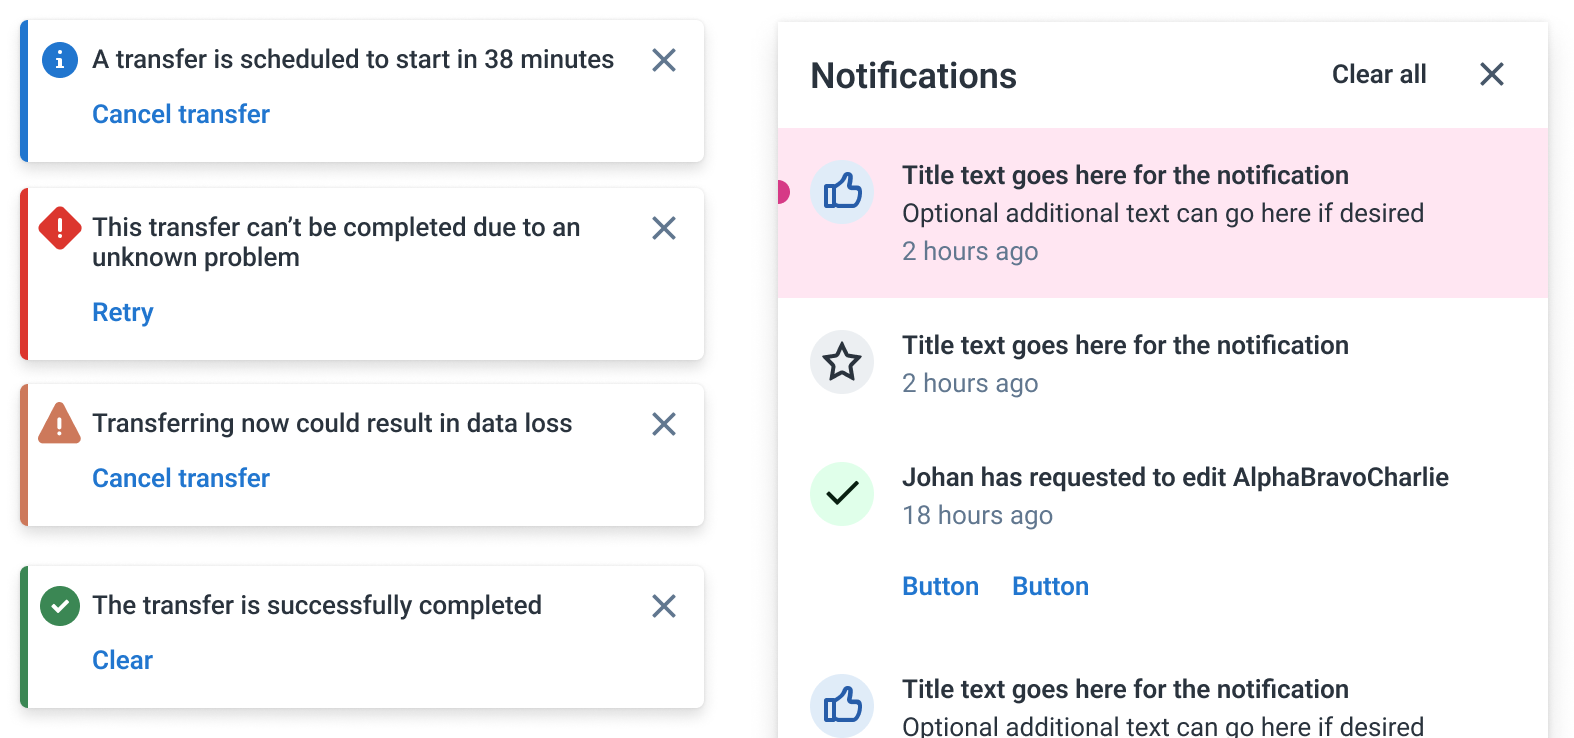
Task: Click the blue info icon on scheduled transfer alert
Action: pyautogui.click(x=60, y=60)
